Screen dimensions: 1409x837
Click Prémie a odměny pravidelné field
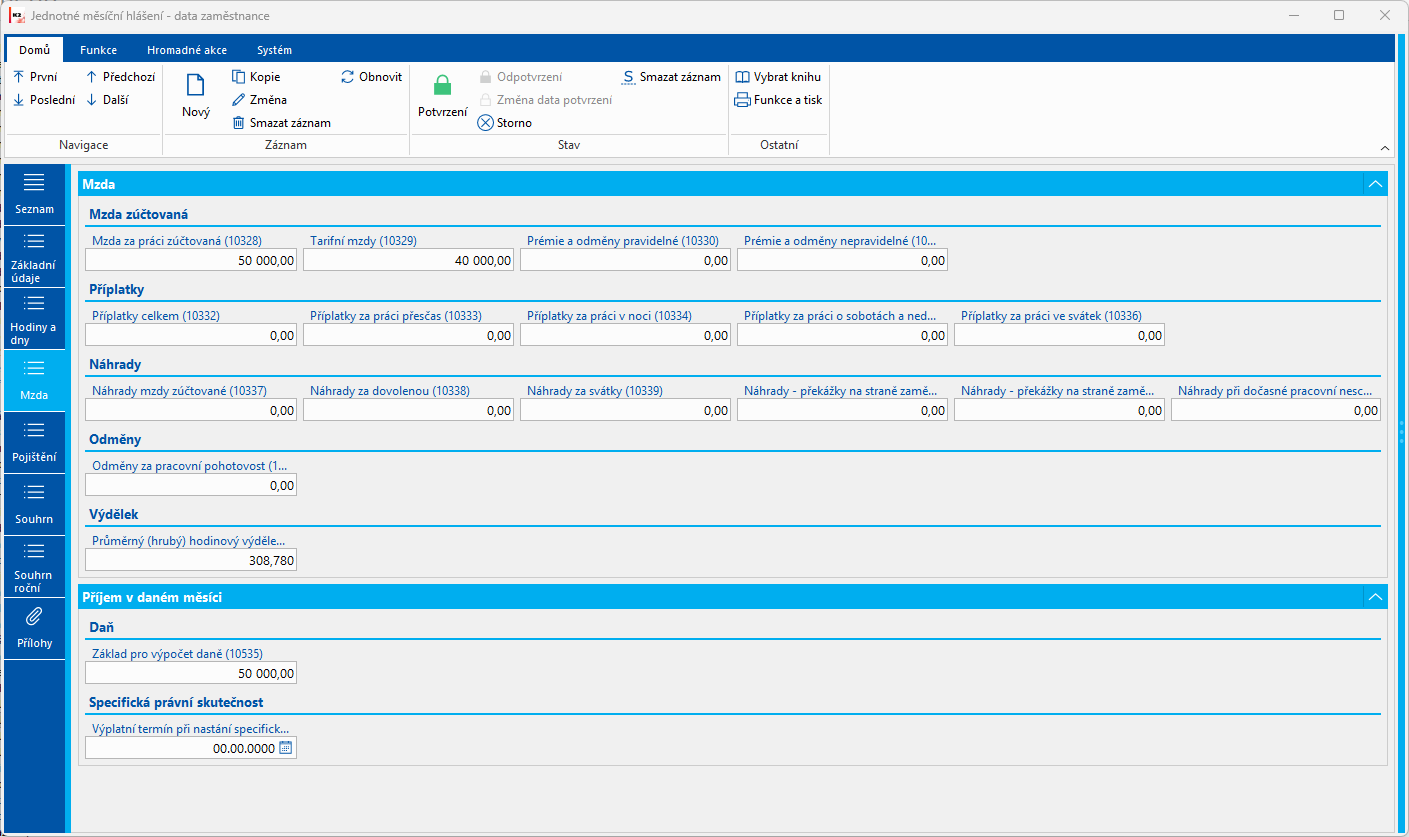625,260
